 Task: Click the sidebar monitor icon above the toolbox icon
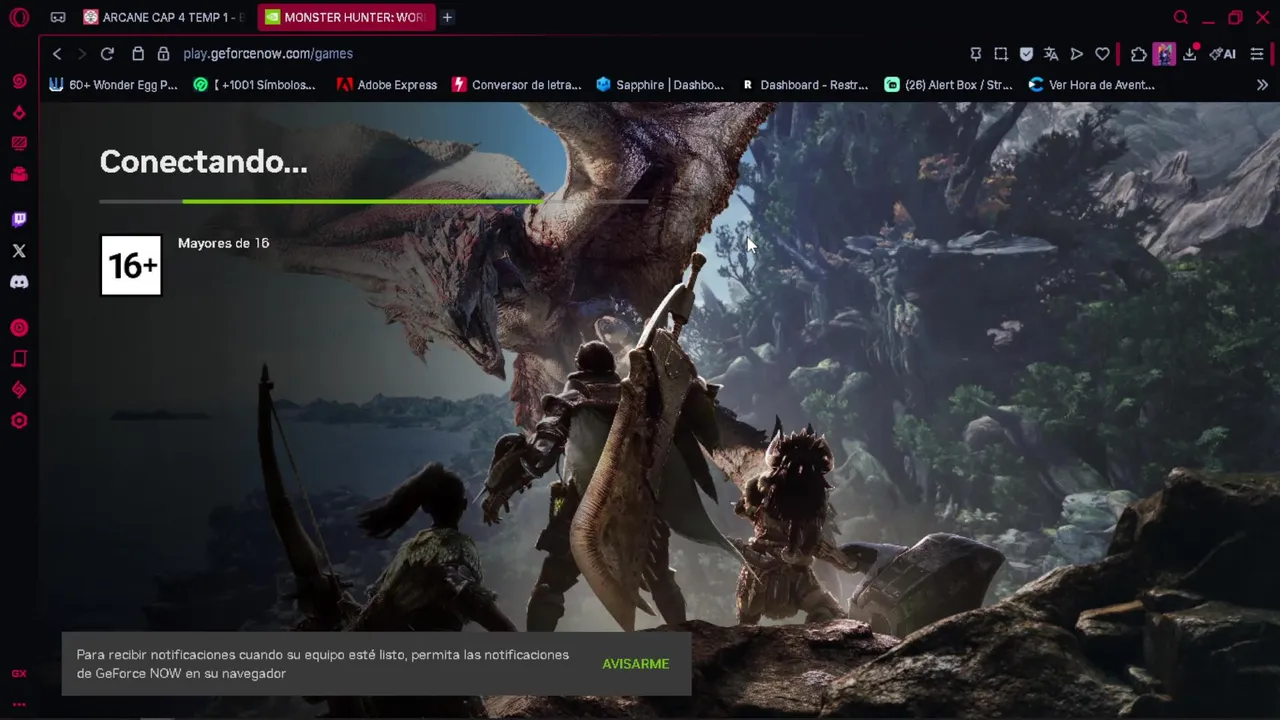coord(19,143)
